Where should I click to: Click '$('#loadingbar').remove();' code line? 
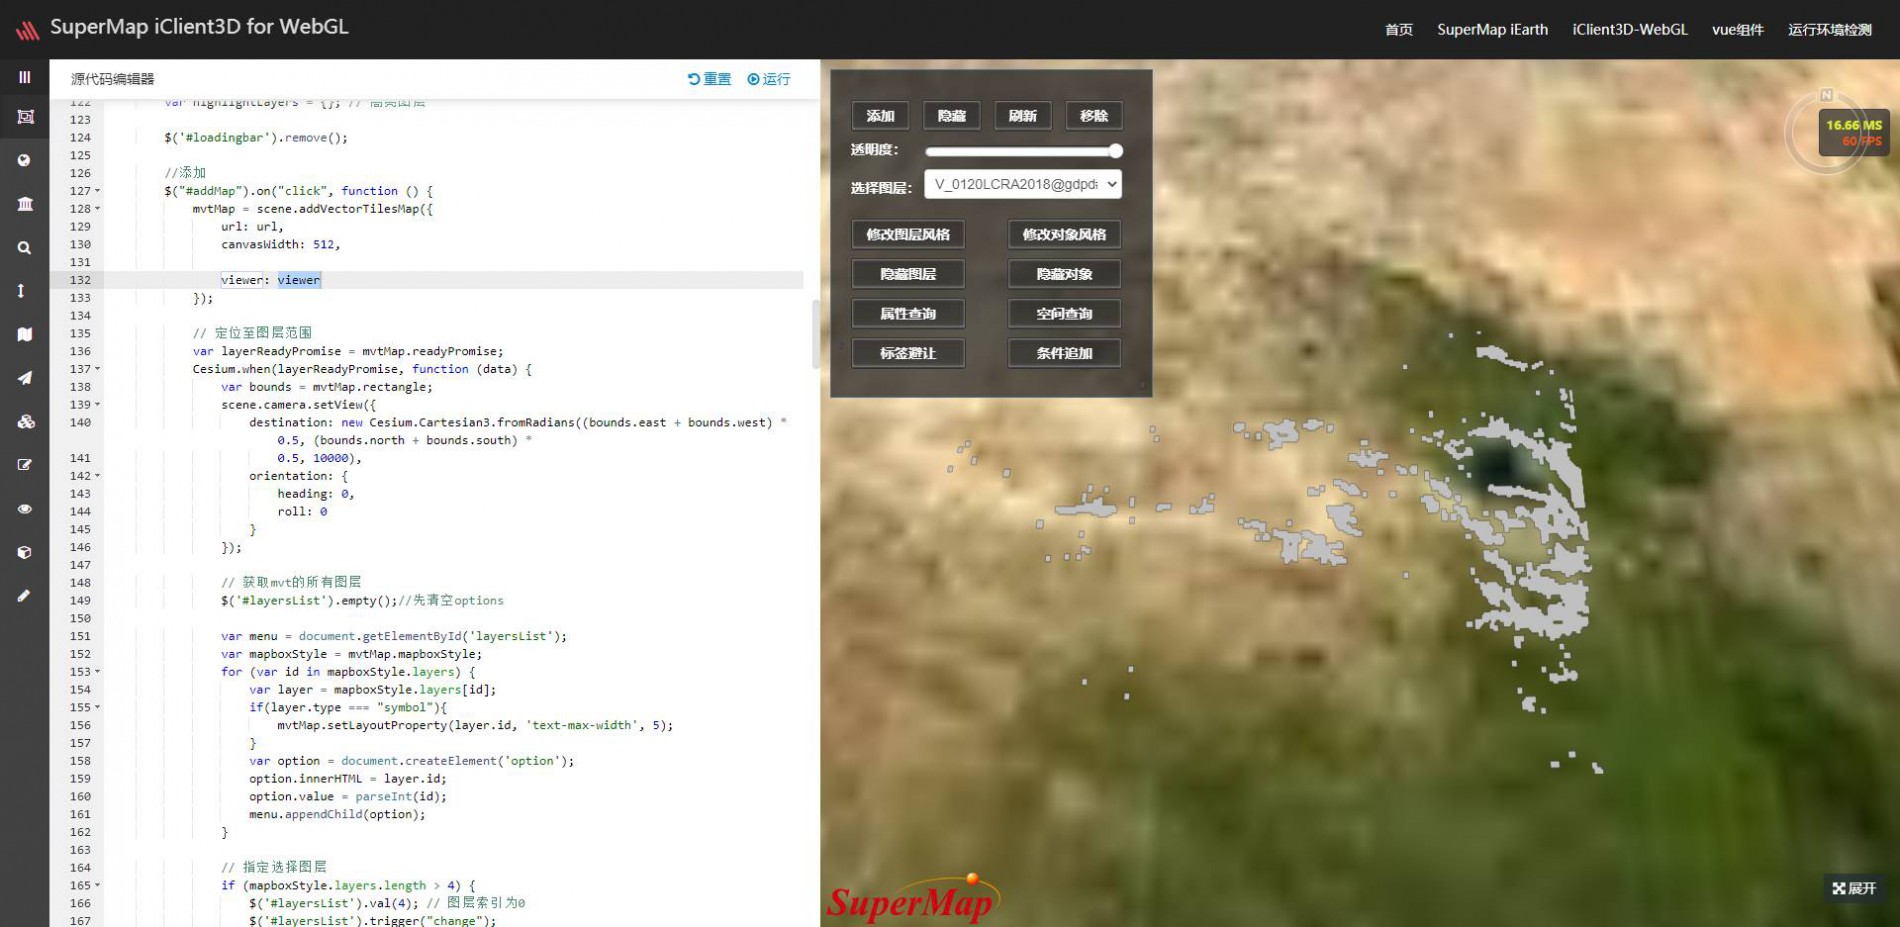coord(256,138)
